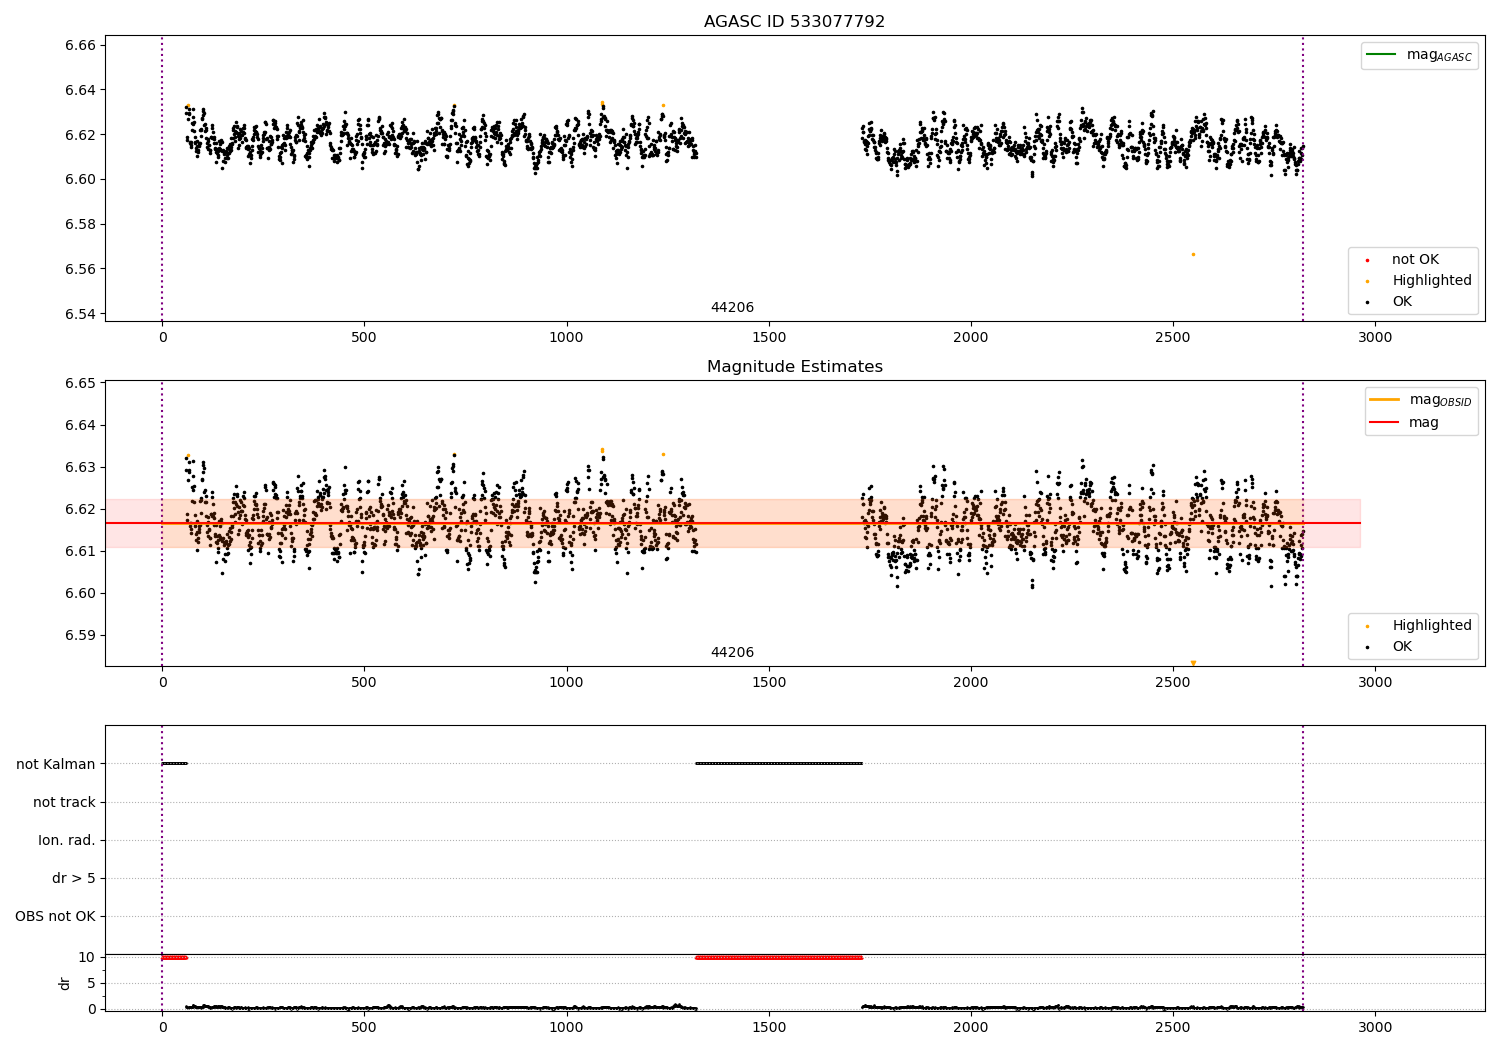Screen dimensions: 1500x1050
Task: Click the long red dr bar at 10
Action: (779, 957)
